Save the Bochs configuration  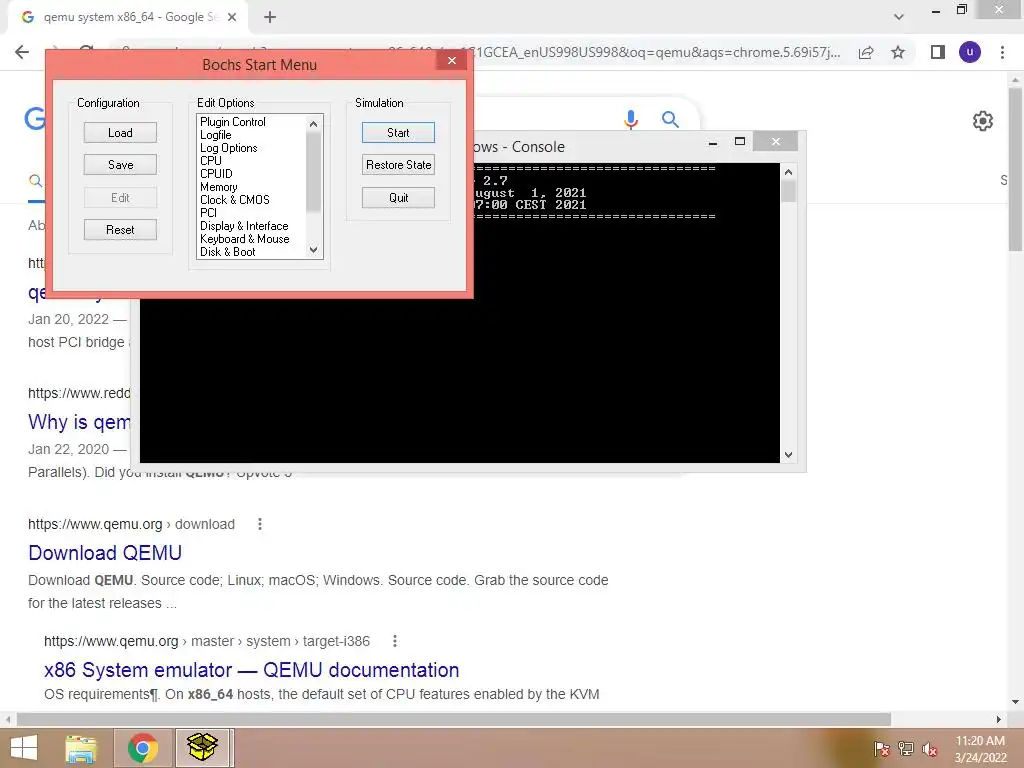pyautogui.click(x=120, y=165)
